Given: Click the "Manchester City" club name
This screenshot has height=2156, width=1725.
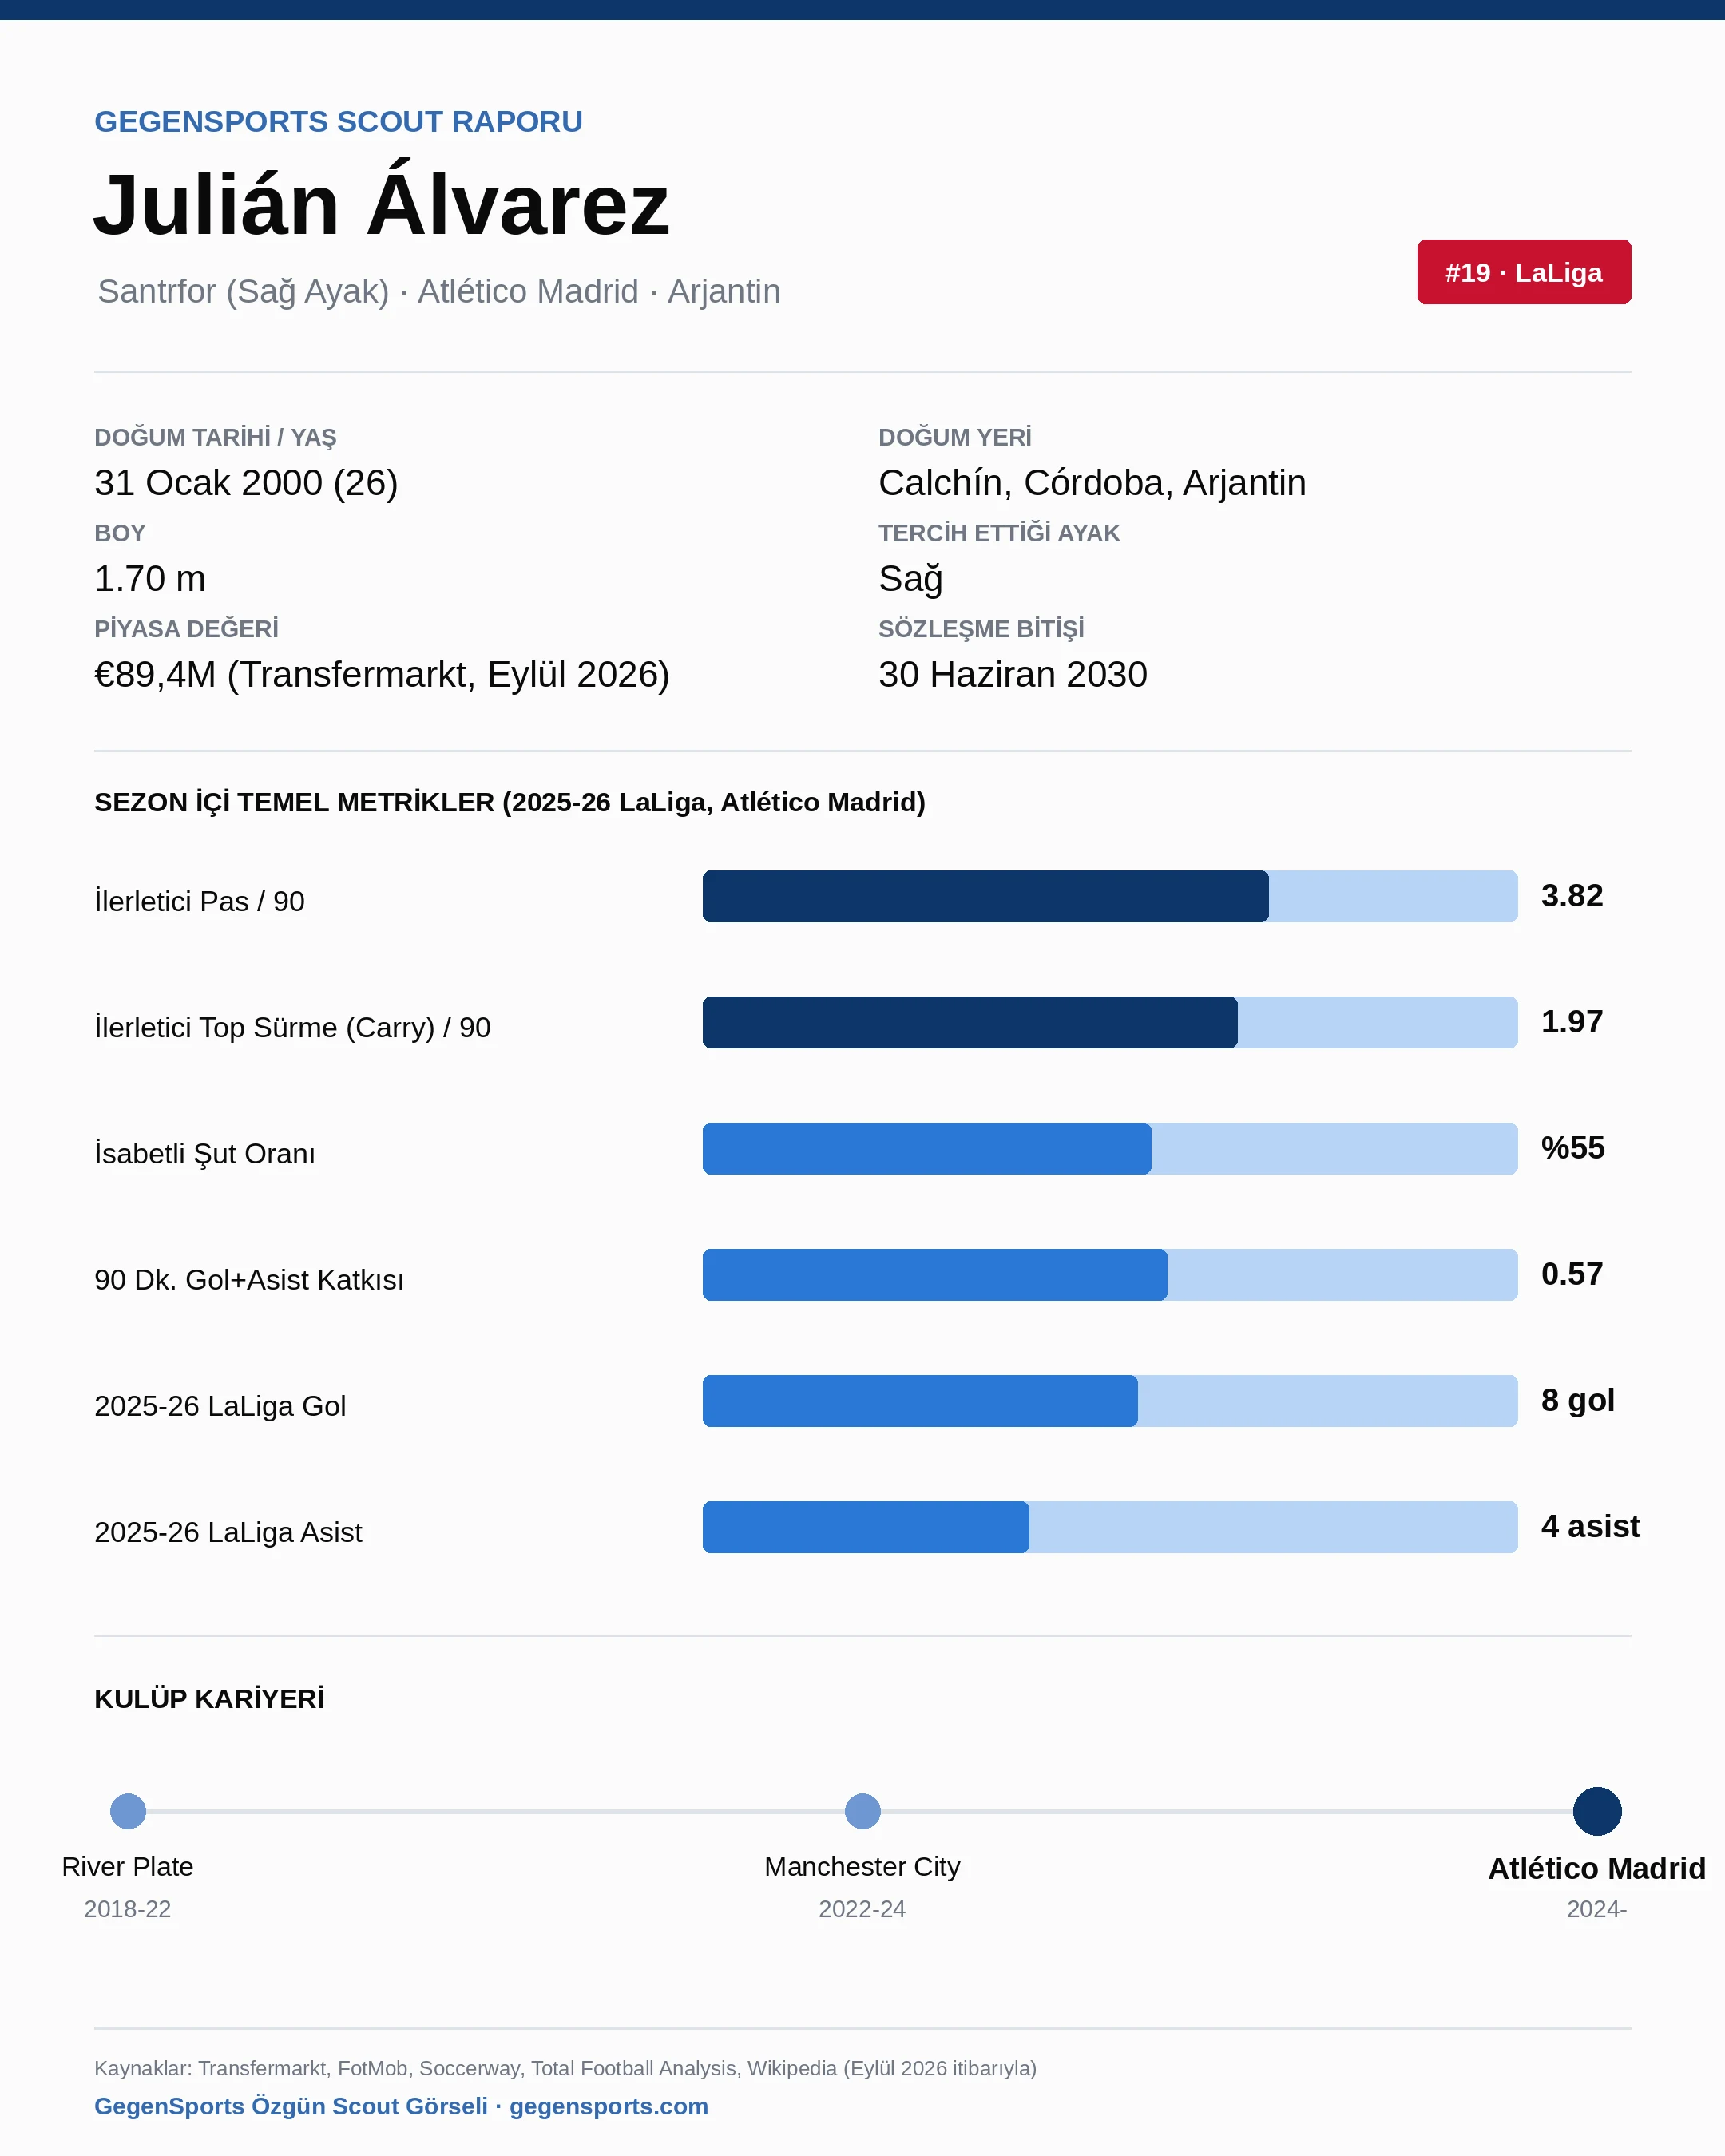Looking at the screenshot, I should point(862,1866).
